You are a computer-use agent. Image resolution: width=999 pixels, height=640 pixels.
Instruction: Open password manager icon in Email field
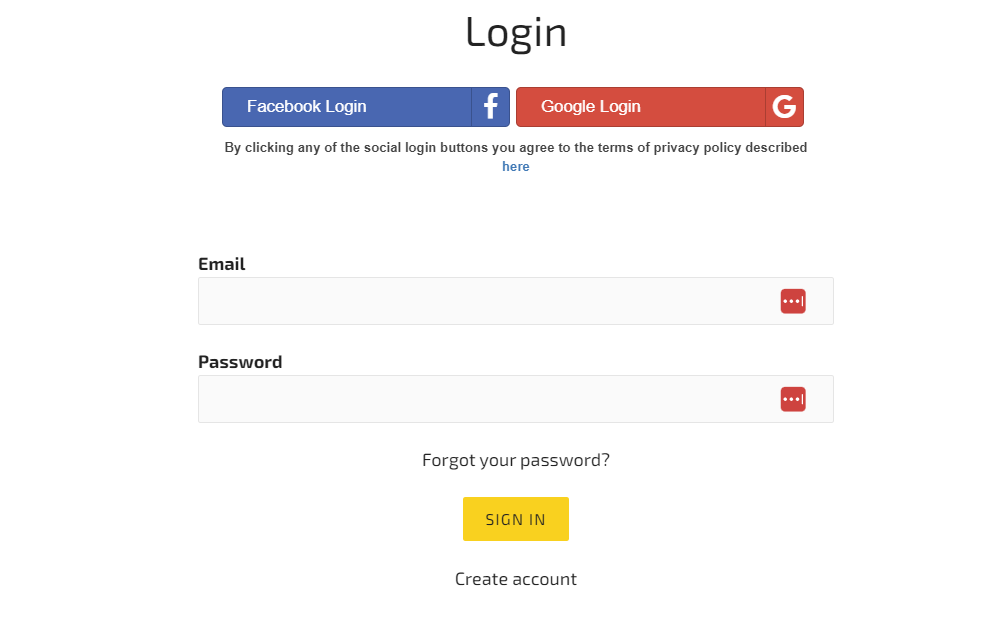(793, 301)
